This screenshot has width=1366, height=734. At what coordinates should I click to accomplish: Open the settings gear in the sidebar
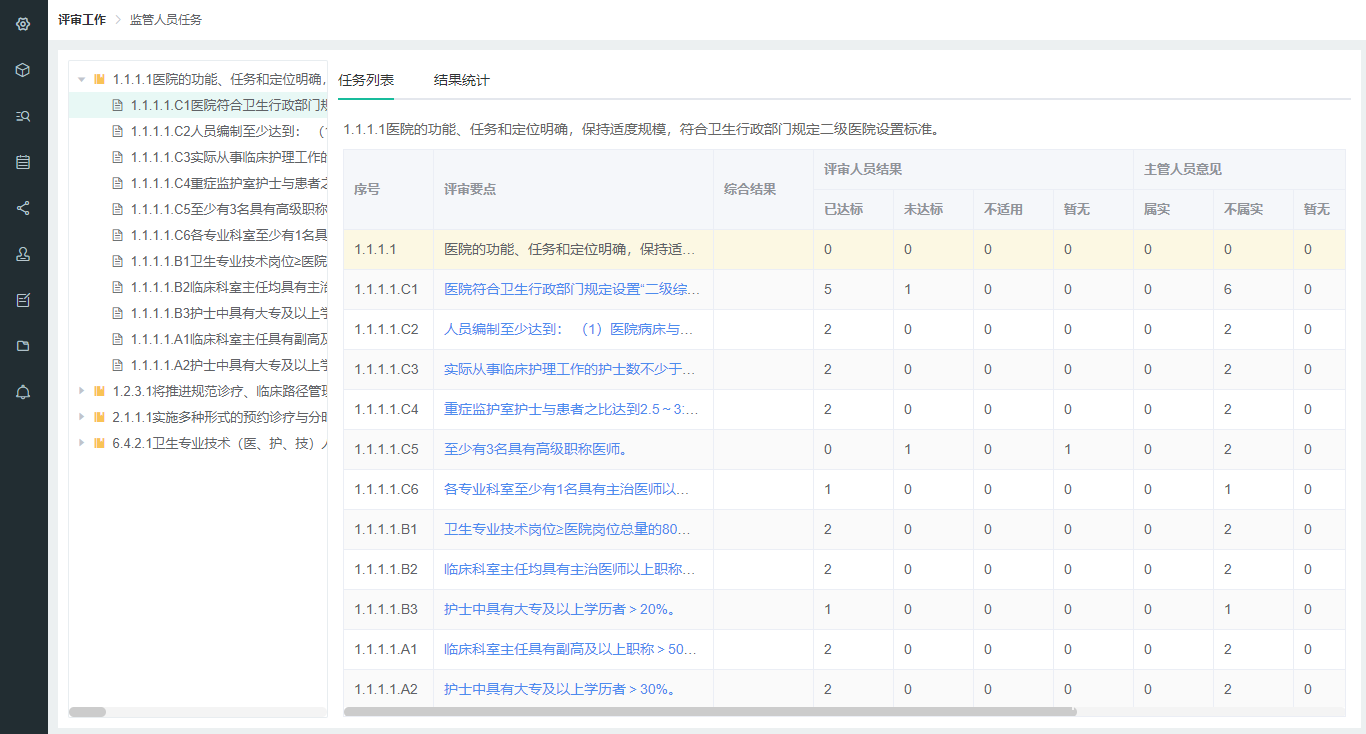click(x=23, y=24)
